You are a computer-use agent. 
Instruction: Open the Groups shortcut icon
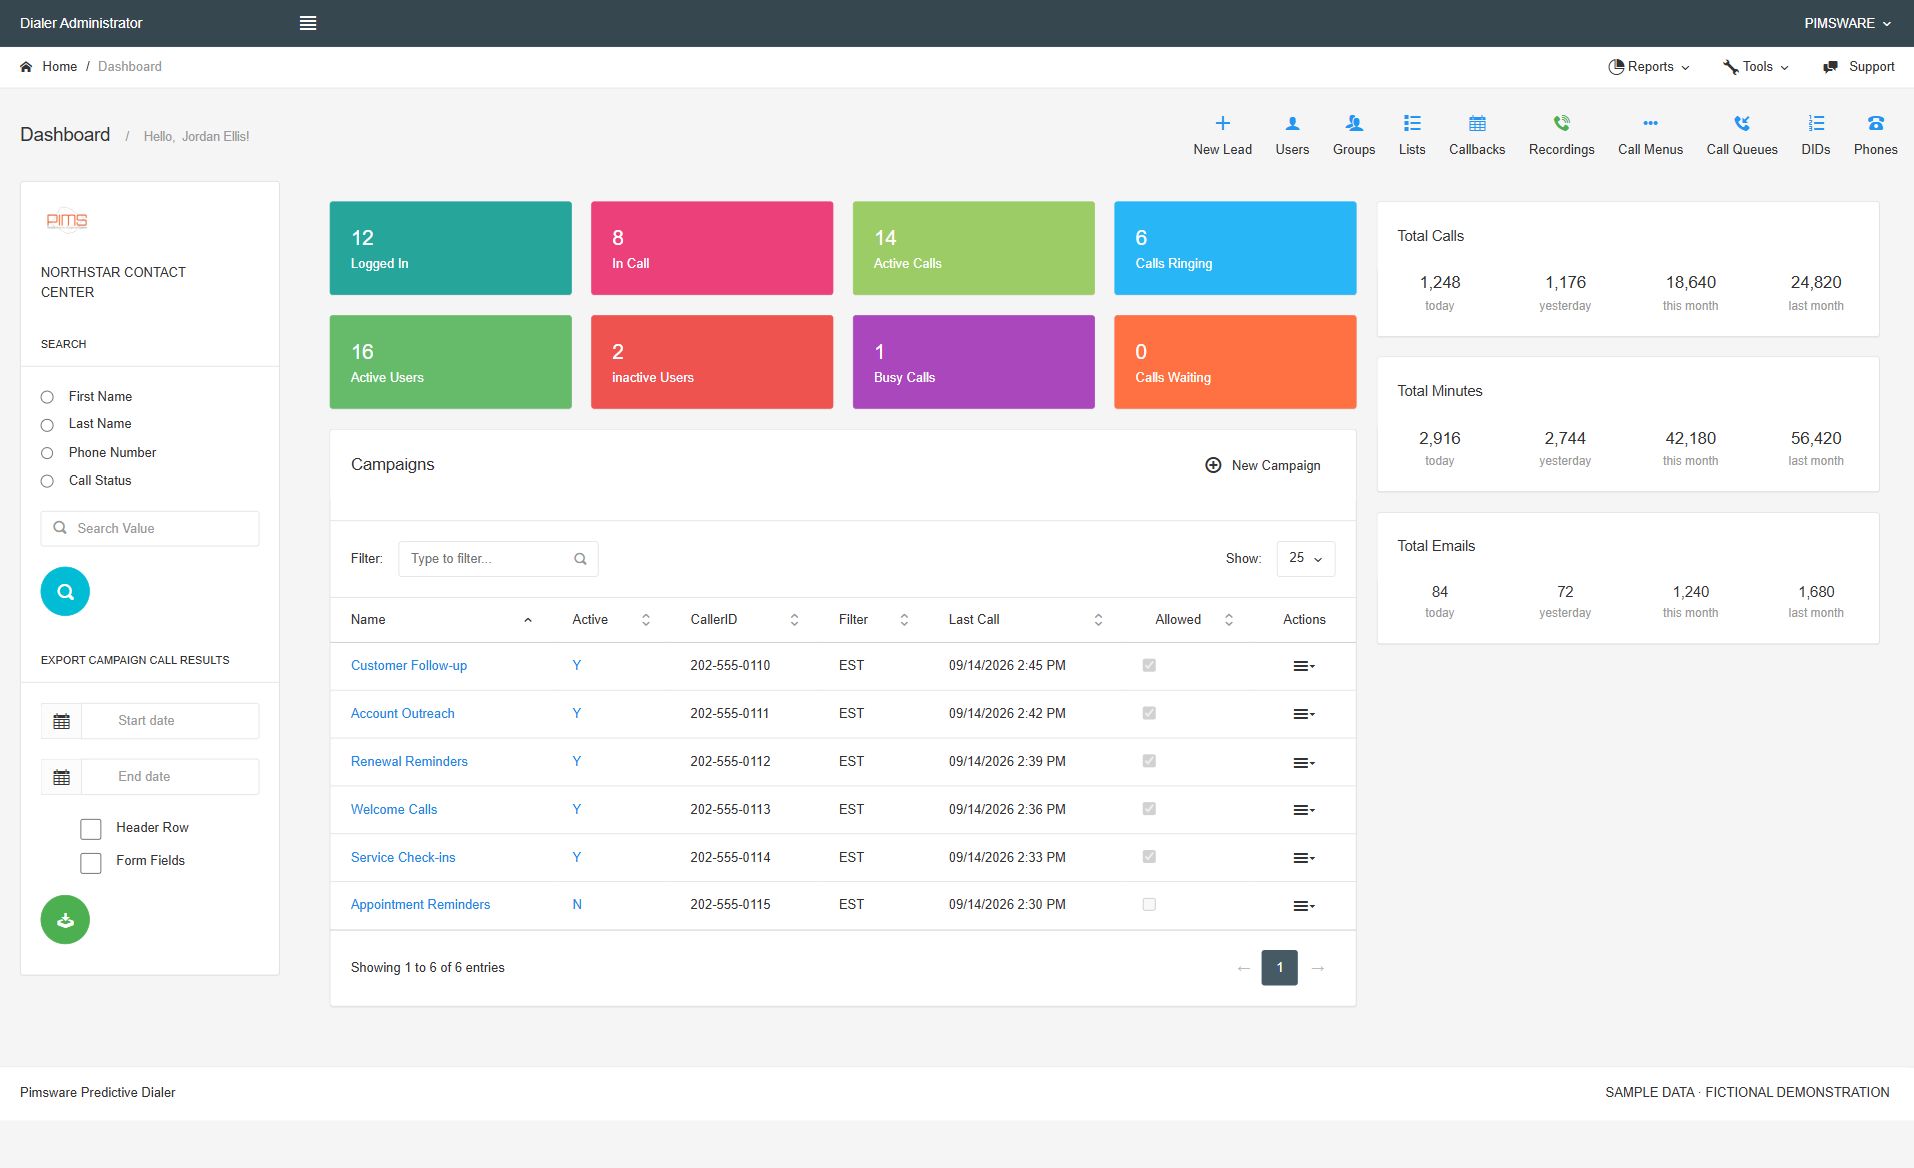tap(1354, 124)
